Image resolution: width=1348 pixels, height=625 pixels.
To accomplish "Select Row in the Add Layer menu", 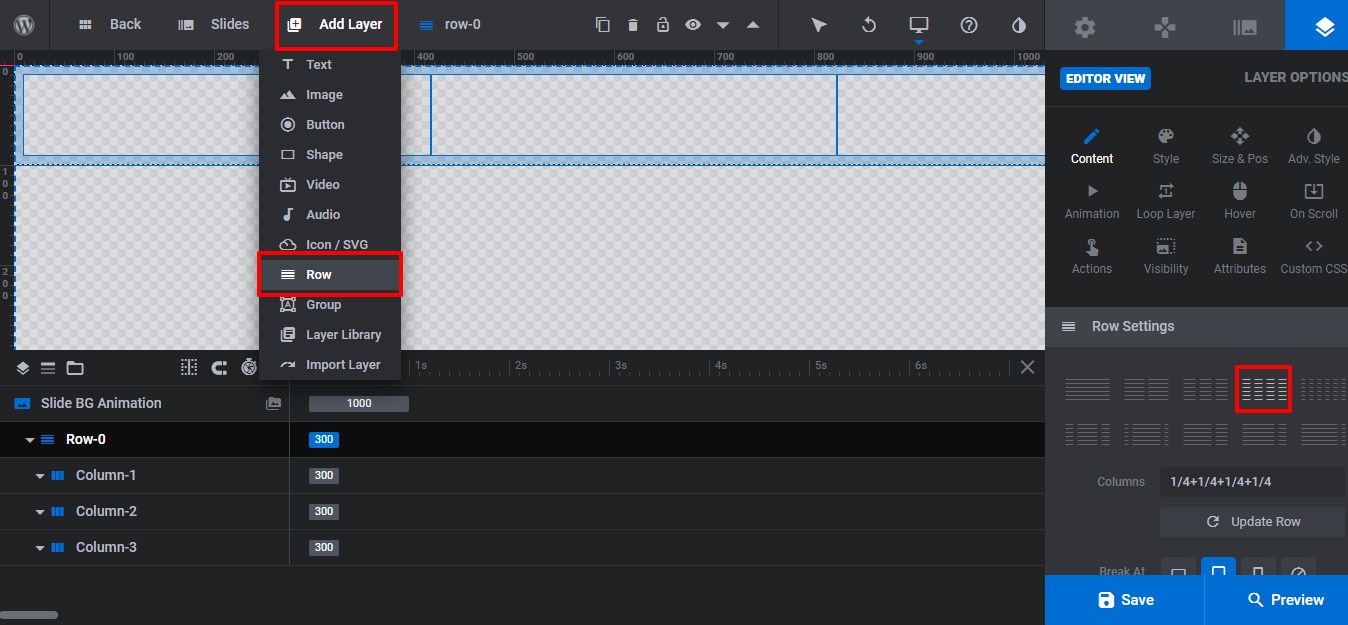I will (330, 274).
